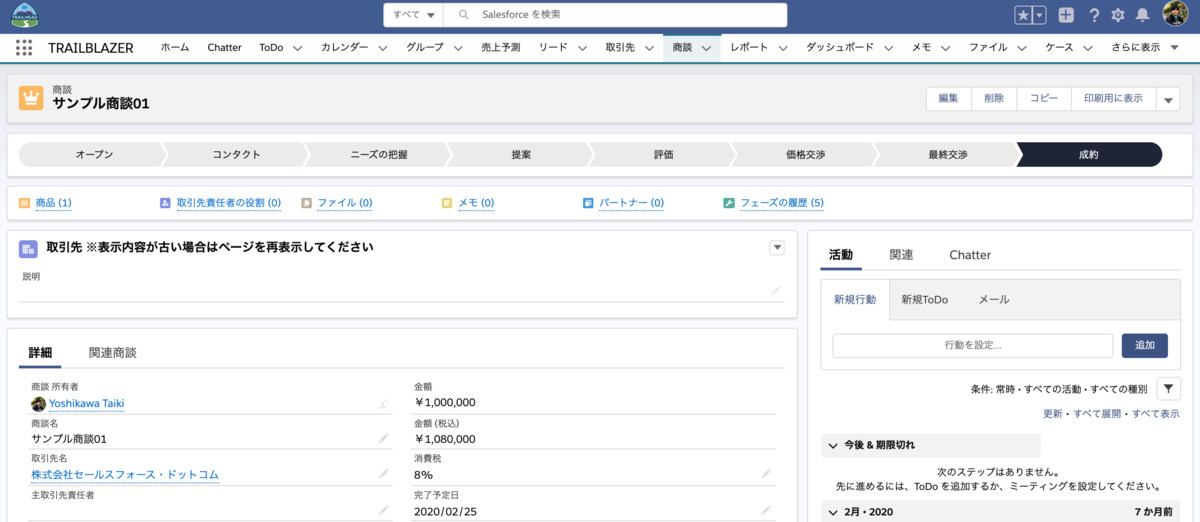The width and height of the screenshot is (1200, 522).
Task: Open the notifications bell icon
Action: click(1142, 15)
